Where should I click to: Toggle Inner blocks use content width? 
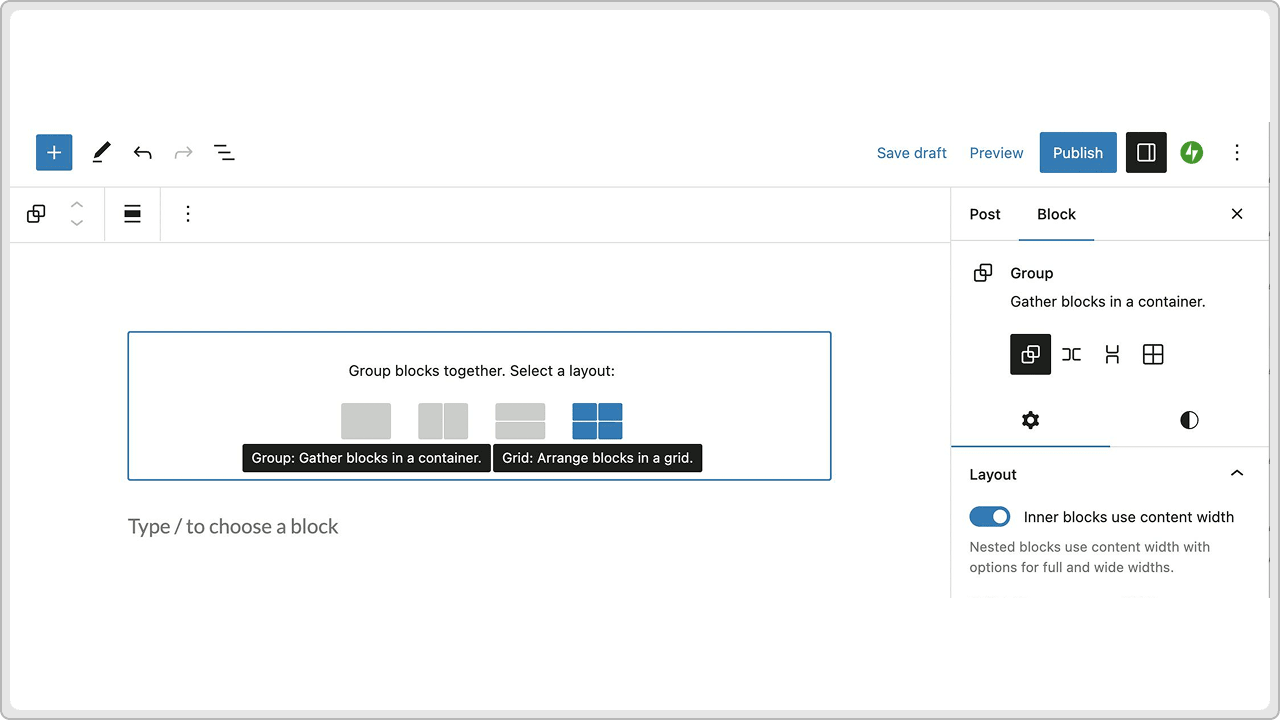(990, 517)
